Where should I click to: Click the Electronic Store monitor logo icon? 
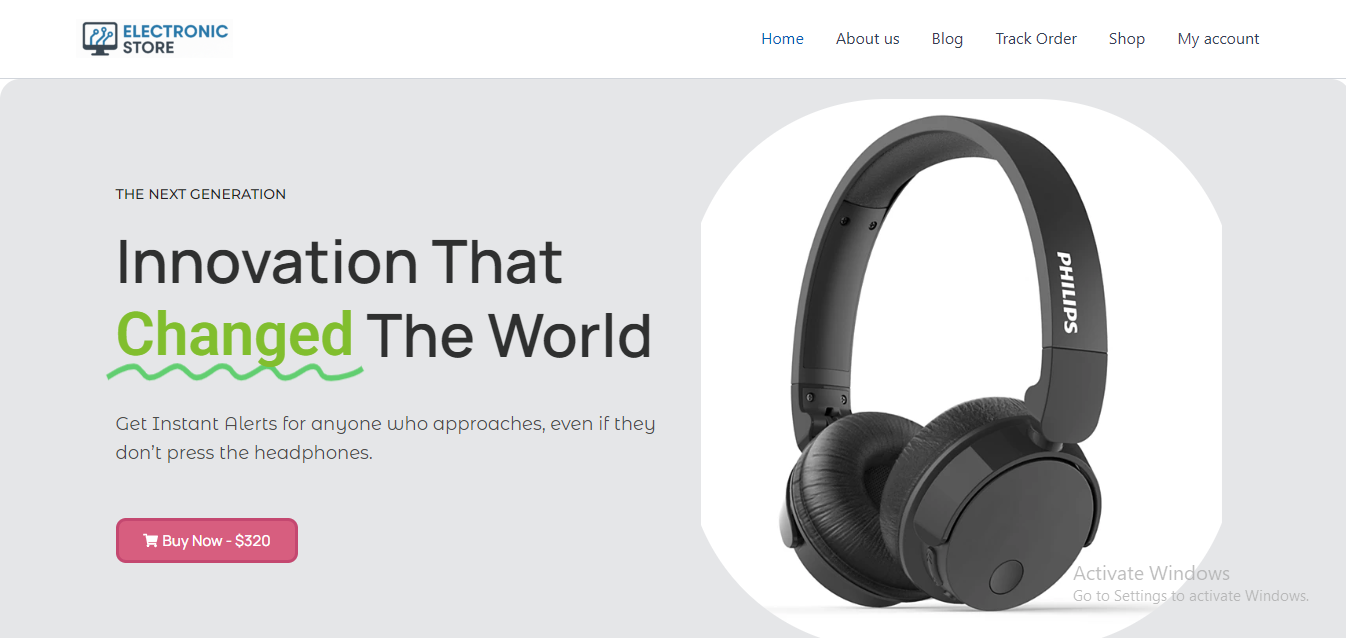(100, 39)
